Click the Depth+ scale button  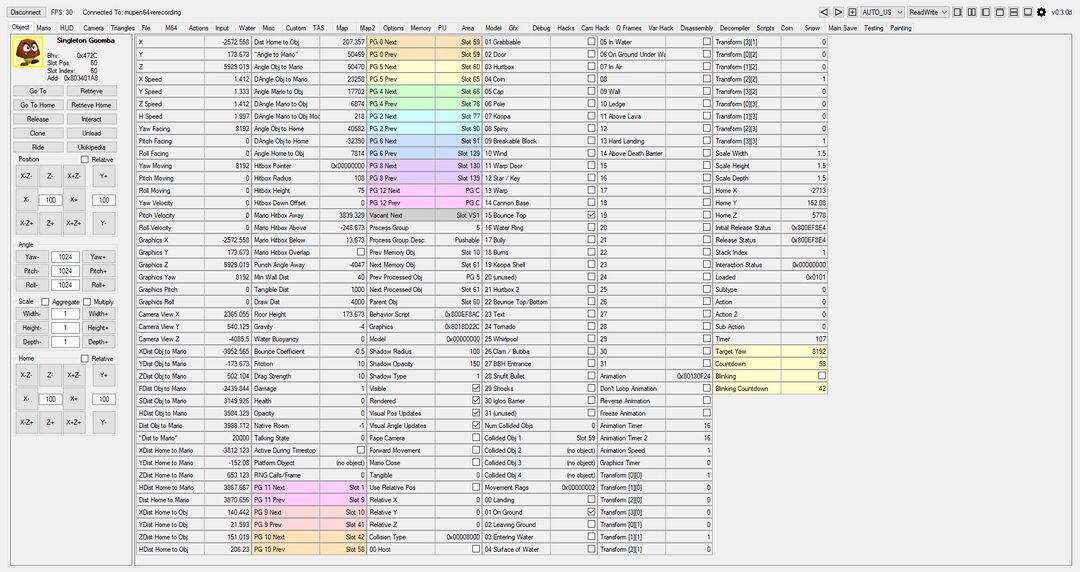pyautogui.click(x=98, y=342)
